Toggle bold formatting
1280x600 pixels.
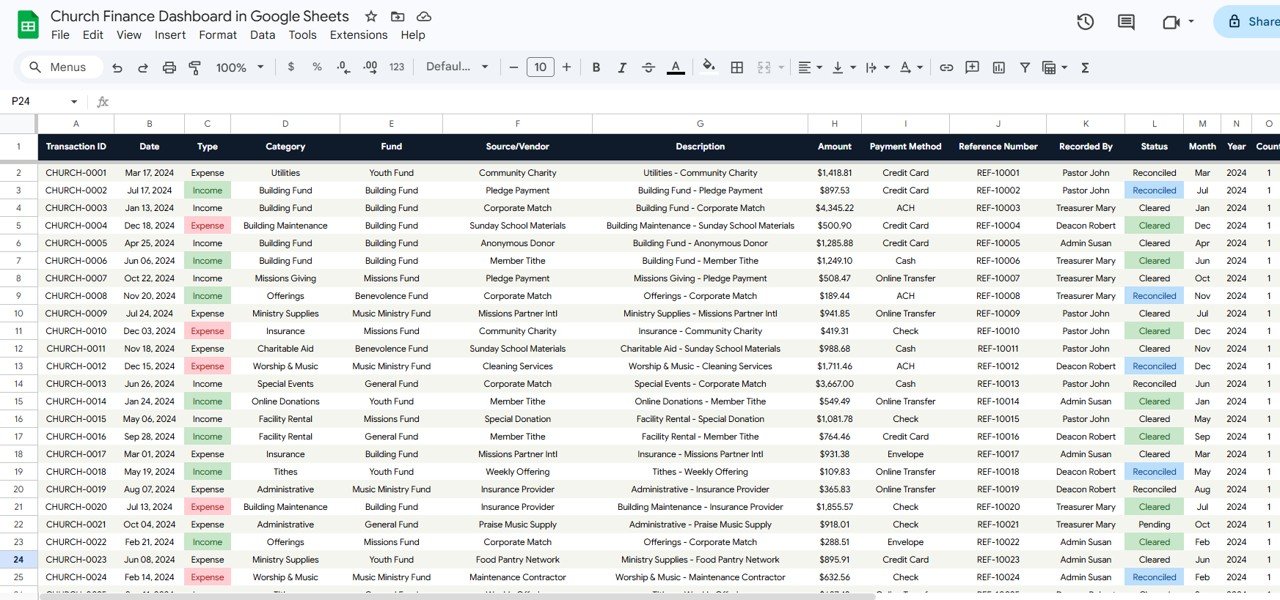point(596,67)
